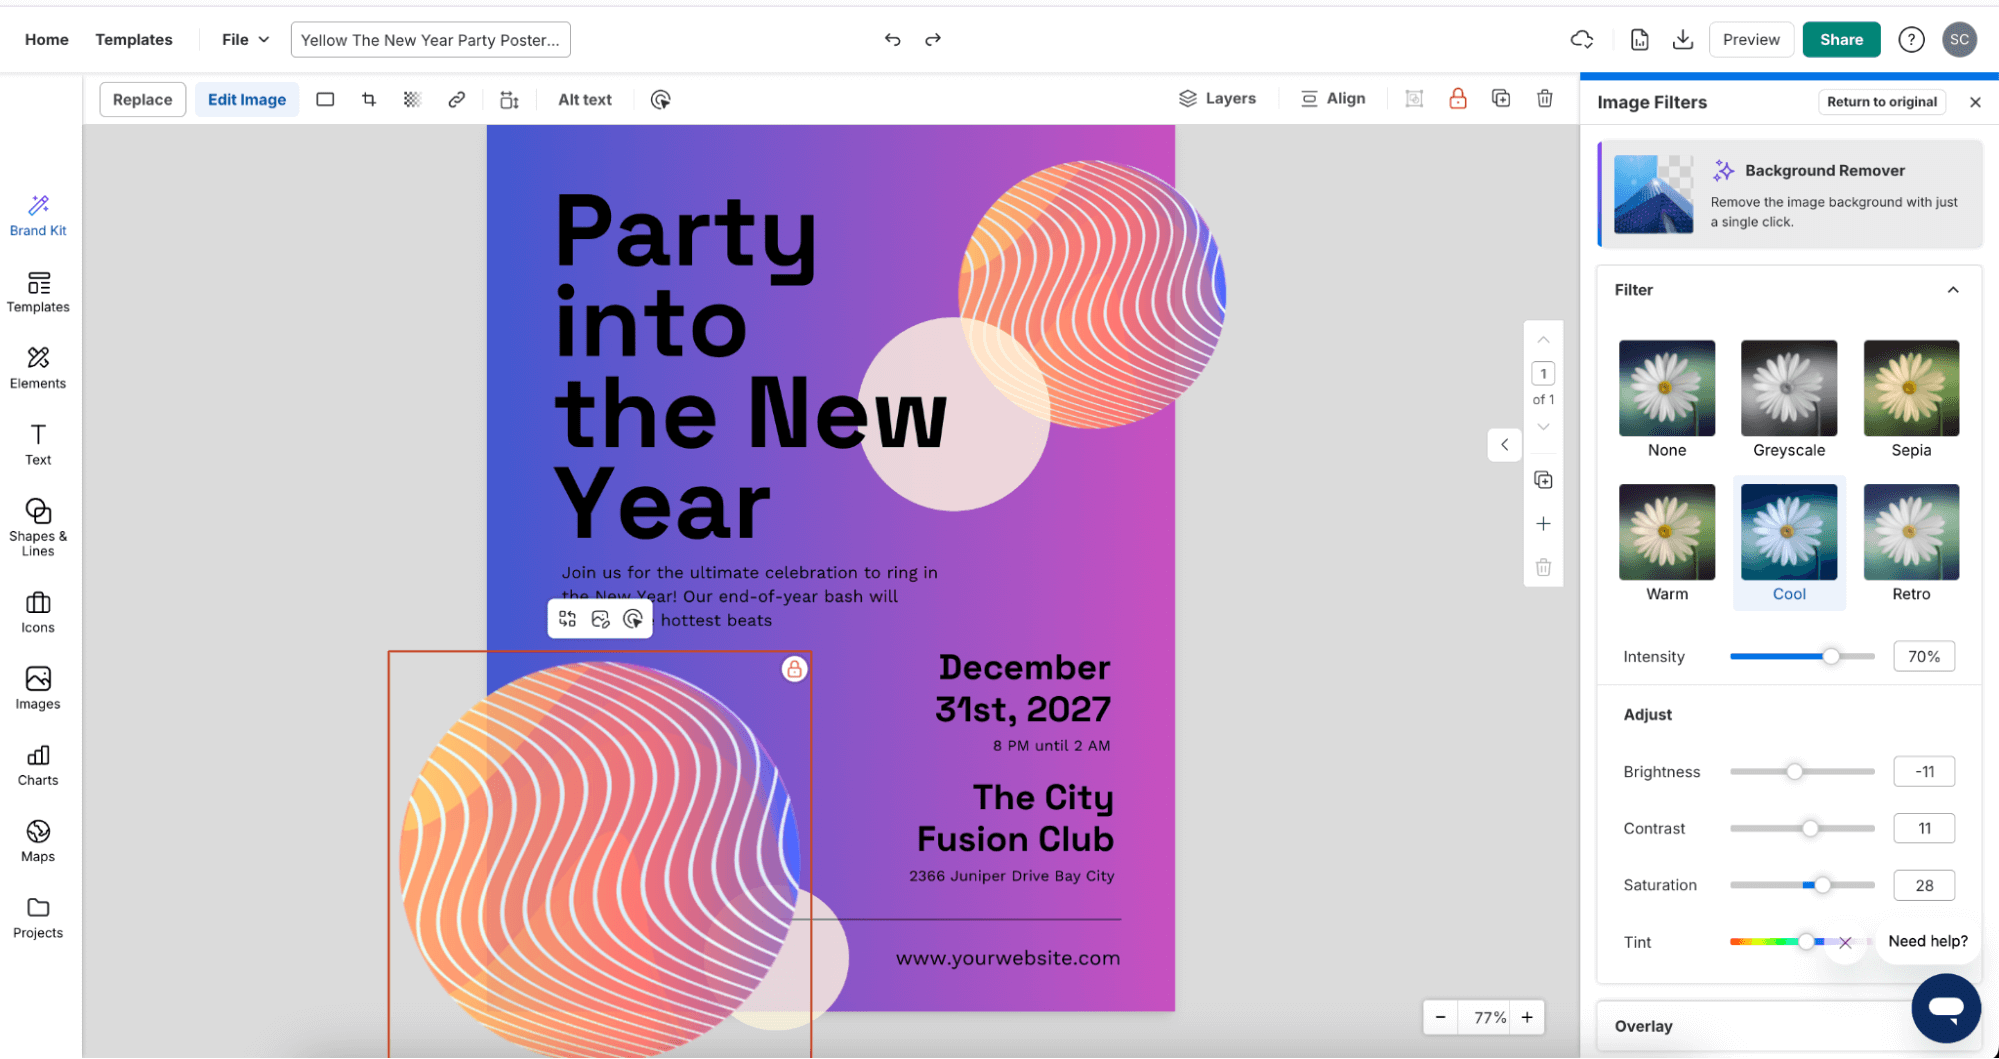Select the Crop tool in the toolbar
The image size is (1999, 1059).
coord(369,99)
